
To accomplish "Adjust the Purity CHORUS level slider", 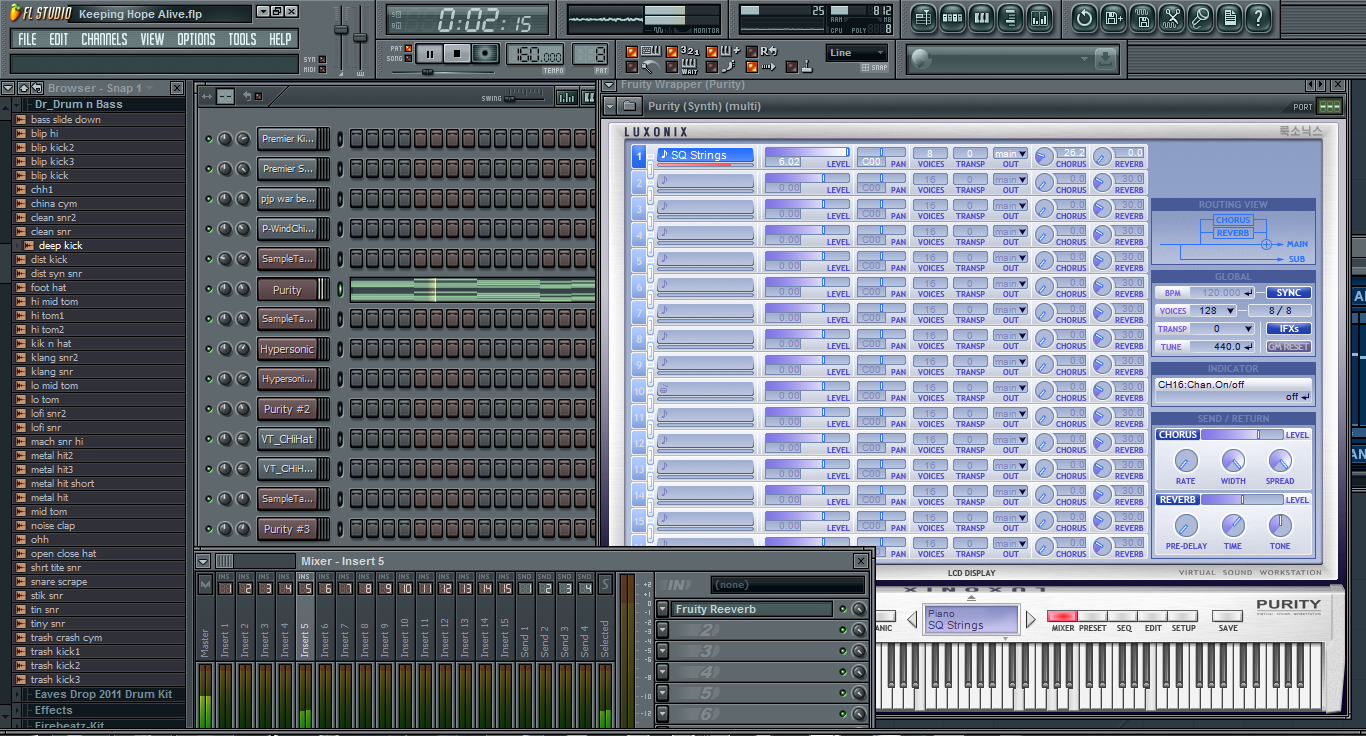I will (1243, 435).
